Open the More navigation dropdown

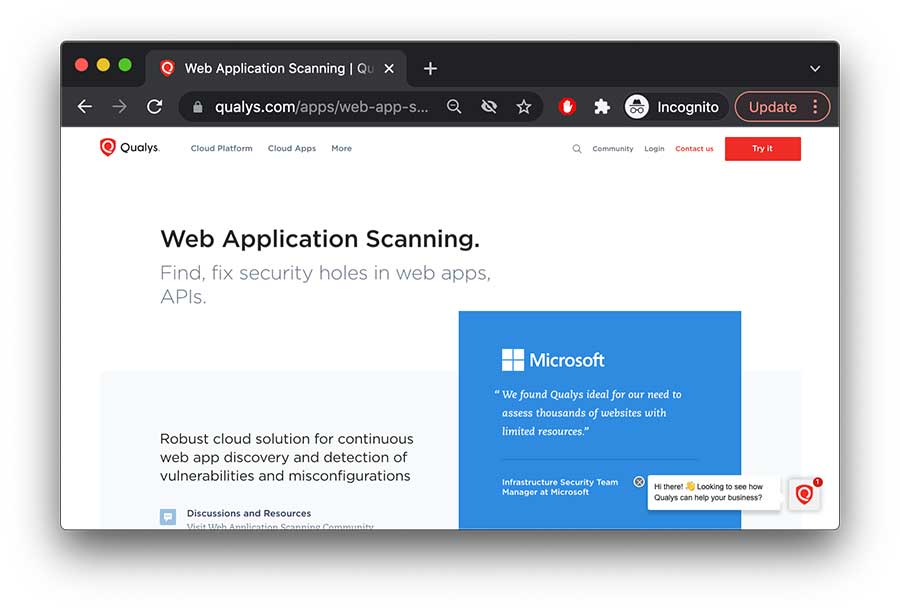pos(341,148)
